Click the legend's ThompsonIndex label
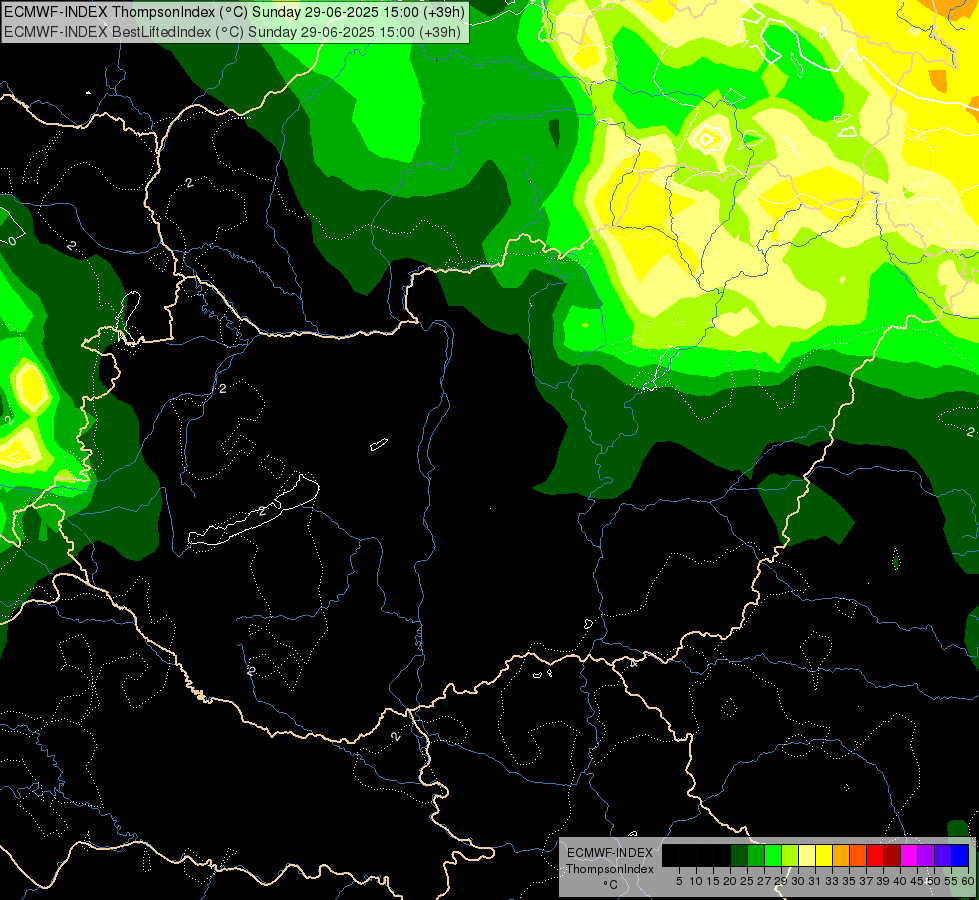Viewport: 979px width, 900px height. pos(610,869)
